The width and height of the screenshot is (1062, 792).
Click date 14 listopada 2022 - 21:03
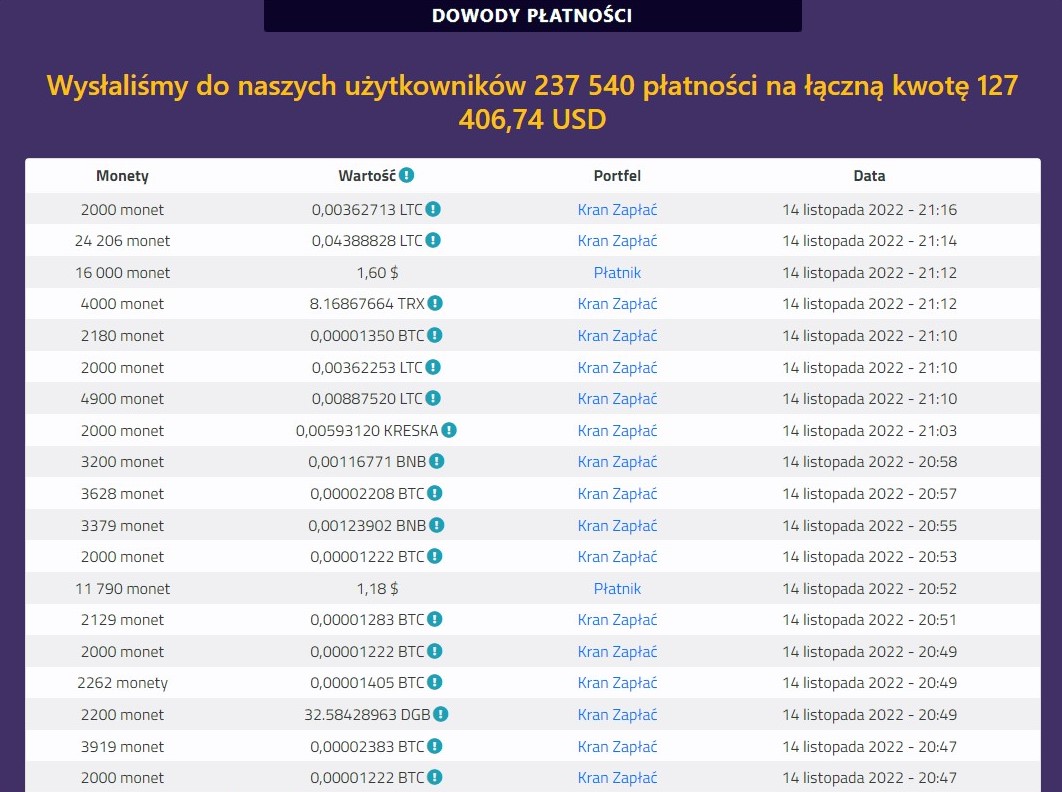coord(869,431)
